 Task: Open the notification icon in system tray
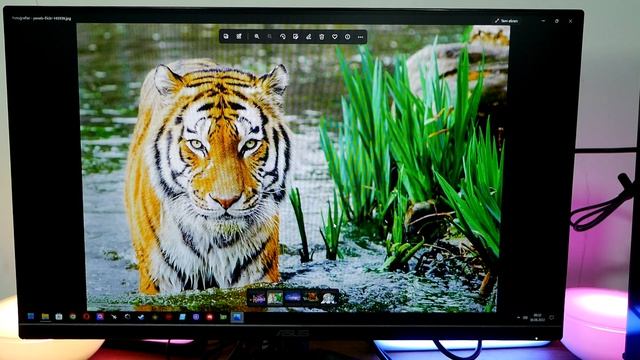pos(552,318)
